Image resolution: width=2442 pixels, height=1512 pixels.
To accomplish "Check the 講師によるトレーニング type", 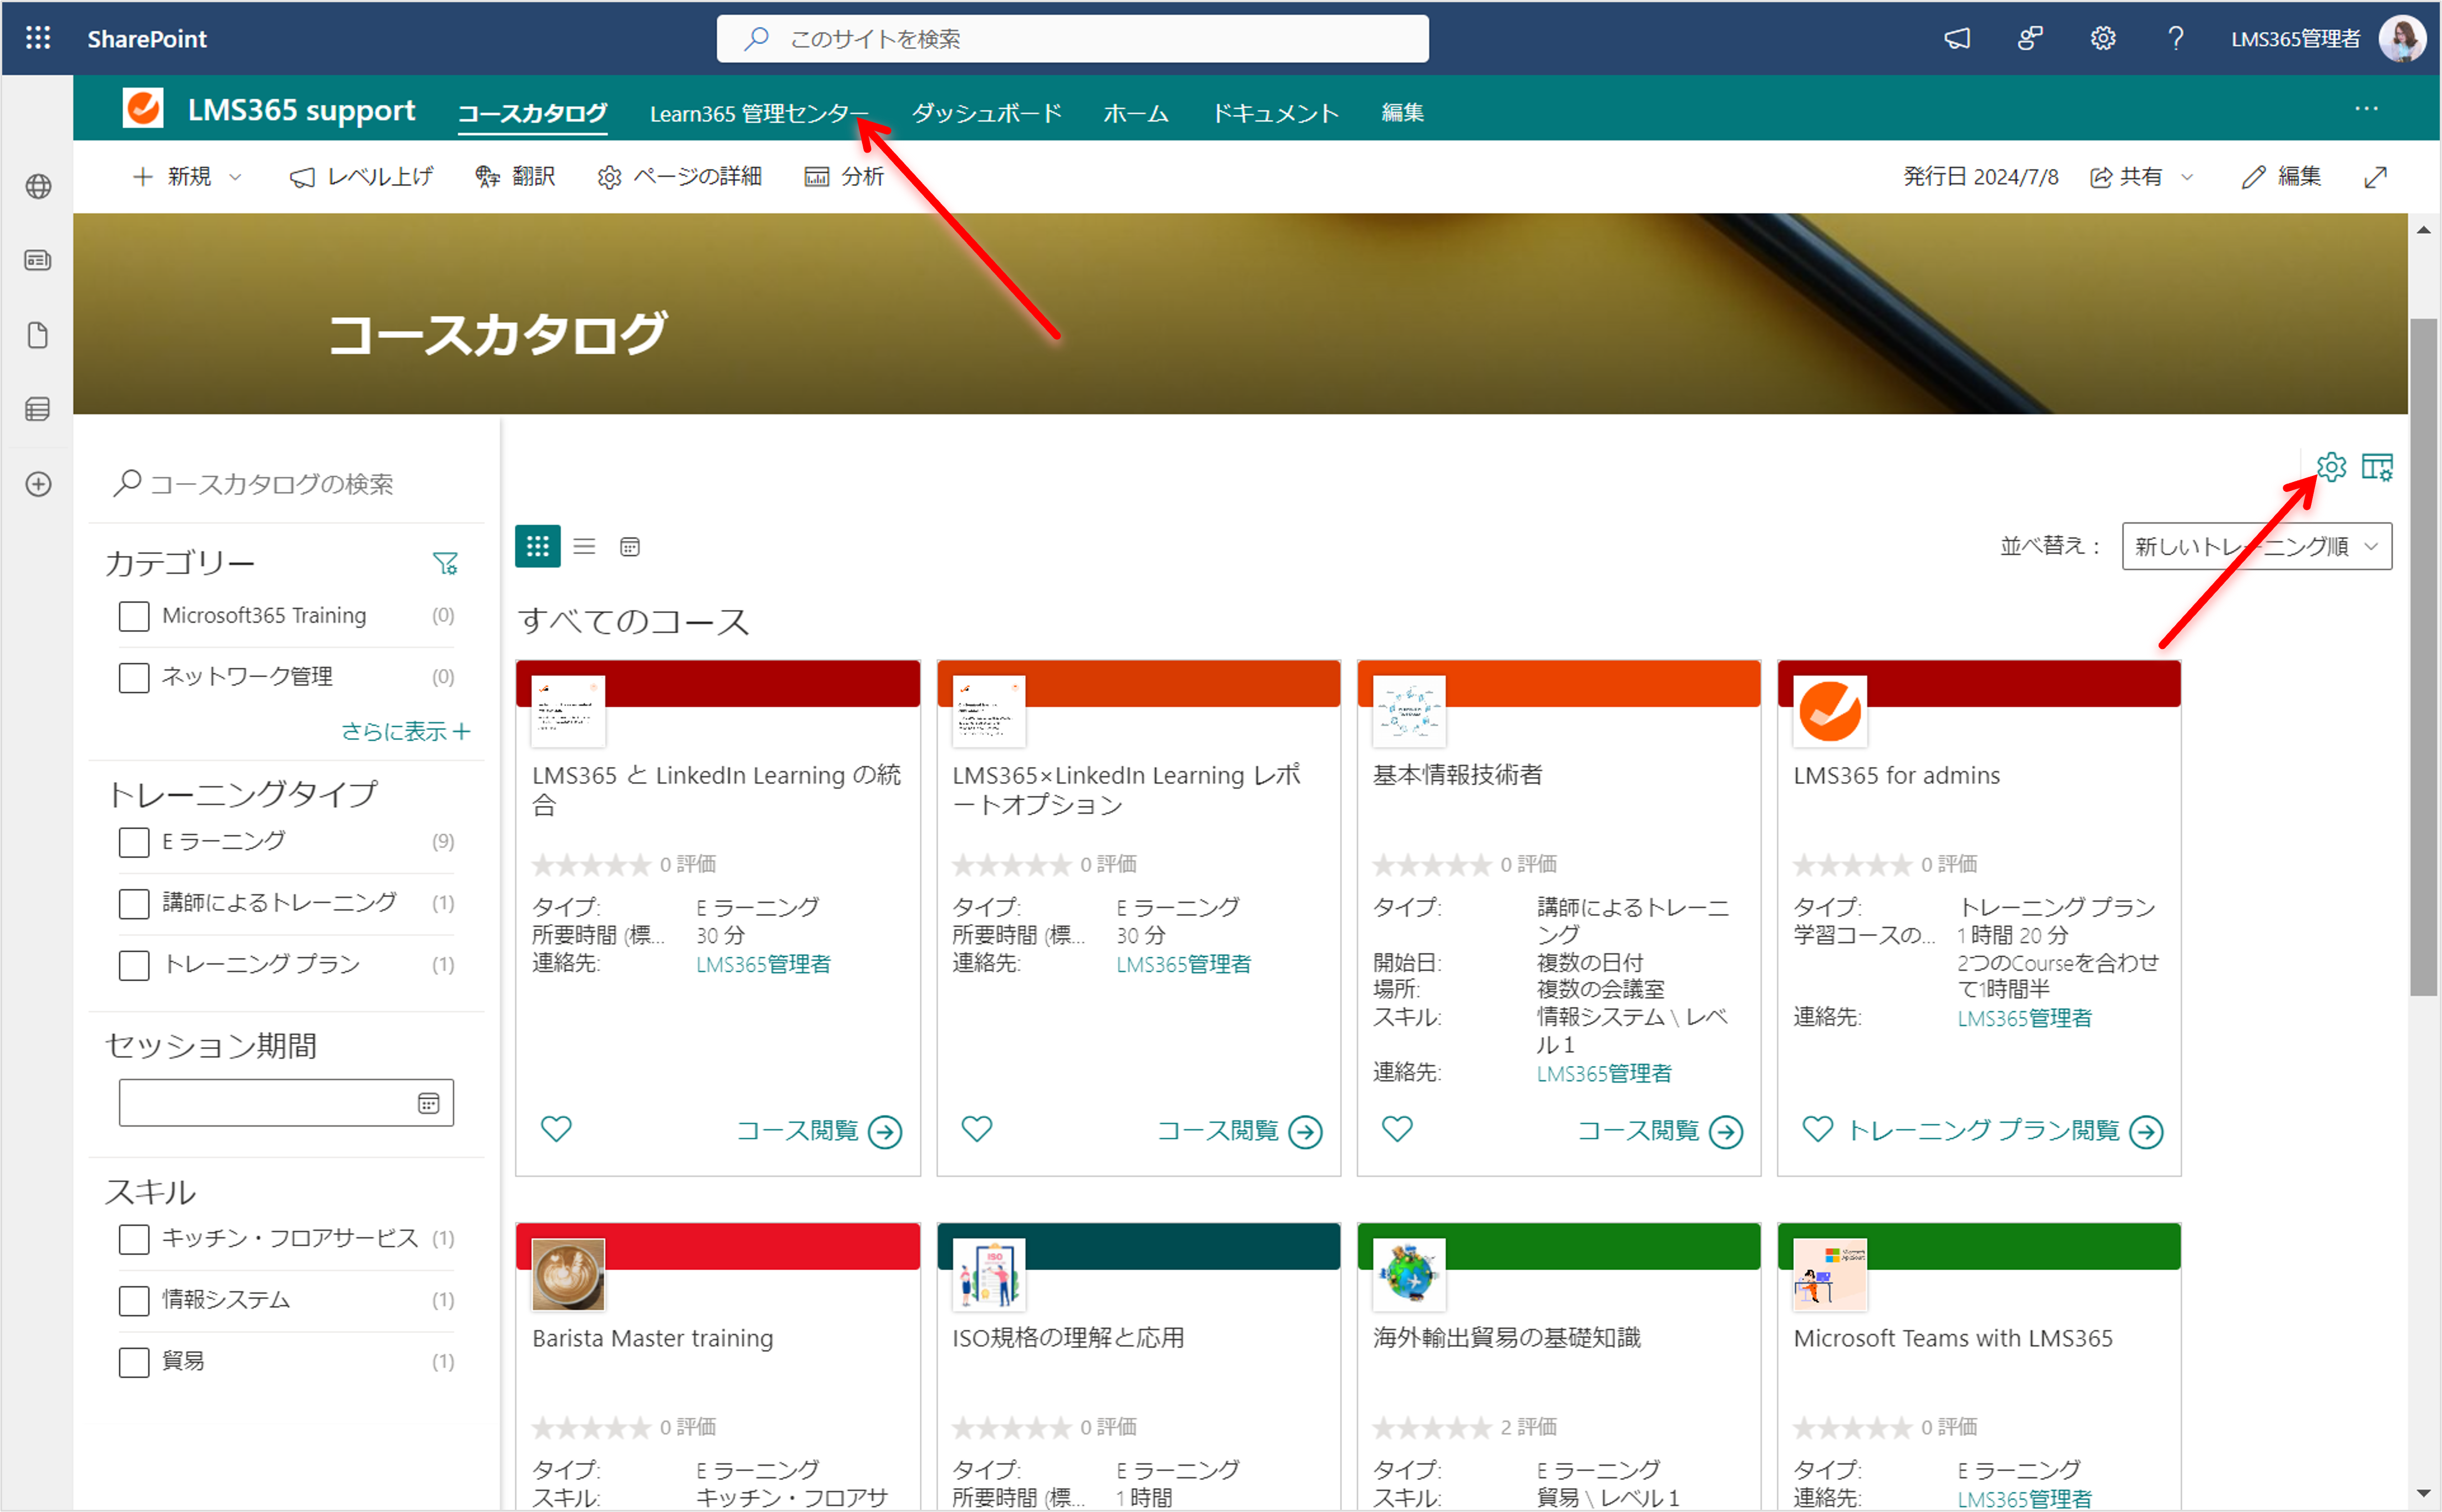I will [x=134, y=903].
